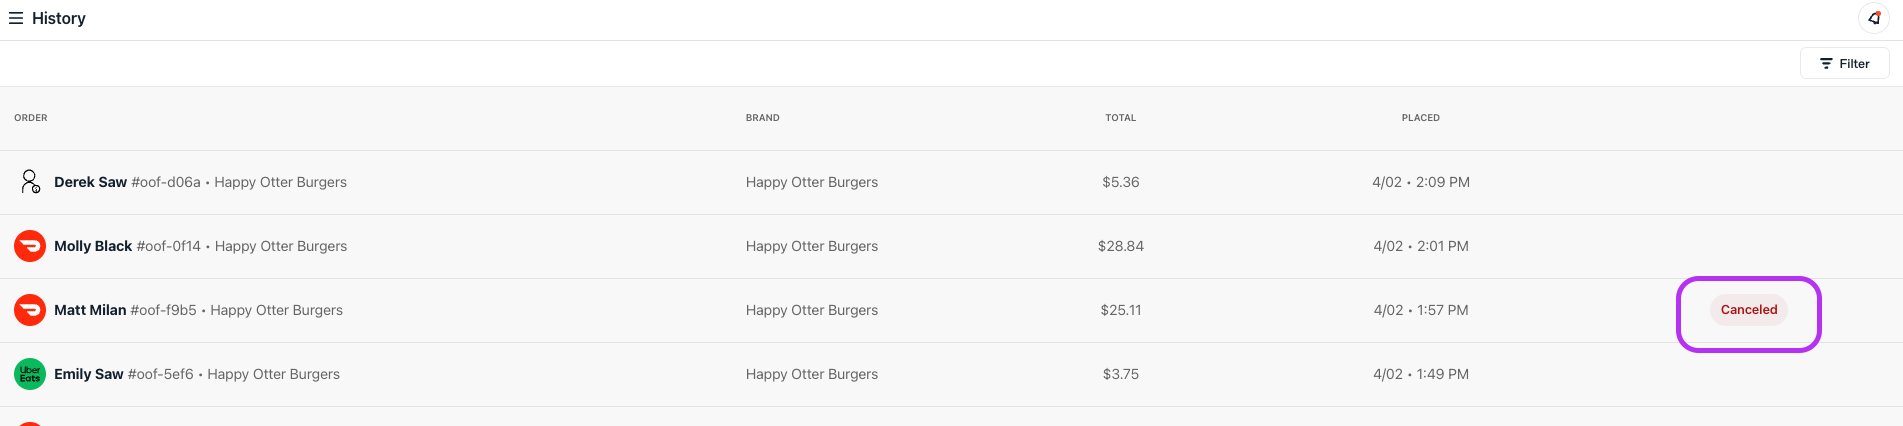This screenshot has height=426, width=1903.
Task: Open Derek Saw order #oof-d06a
Action: pos(200,182)
